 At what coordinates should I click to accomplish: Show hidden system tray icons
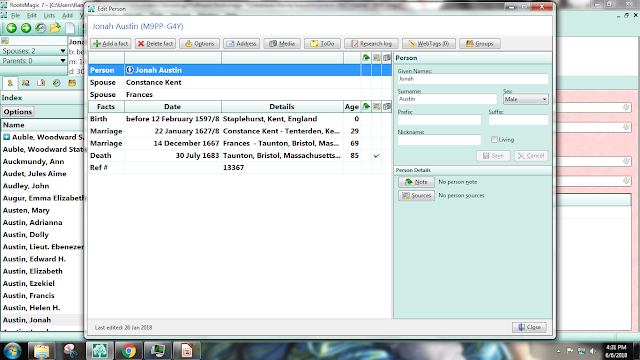pyautogui.click(x=558, y=351)
